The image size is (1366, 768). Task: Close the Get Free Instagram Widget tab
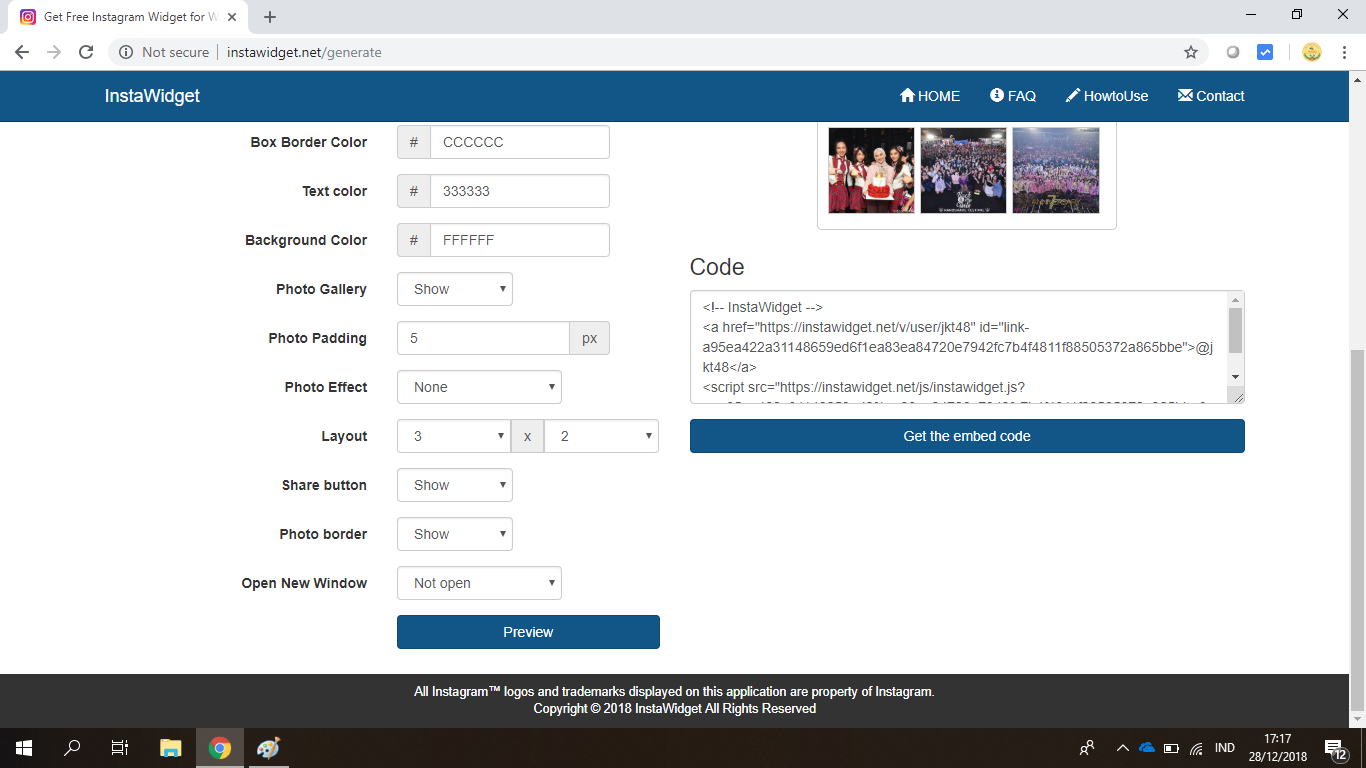(x=233, y=17)
